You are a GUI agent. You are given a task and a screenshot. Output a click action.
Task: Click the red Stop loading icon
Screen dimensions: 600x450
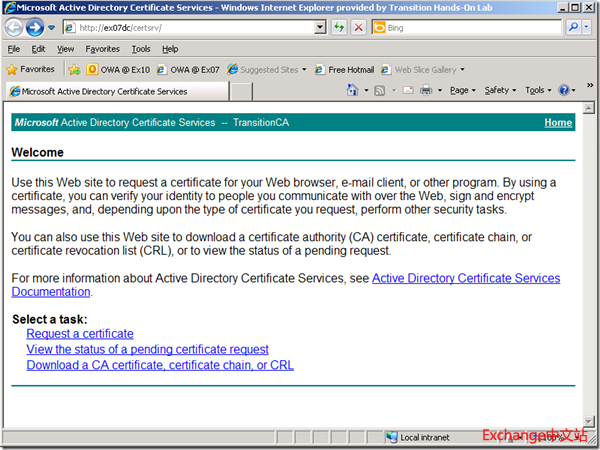click(x=358, y=27)
